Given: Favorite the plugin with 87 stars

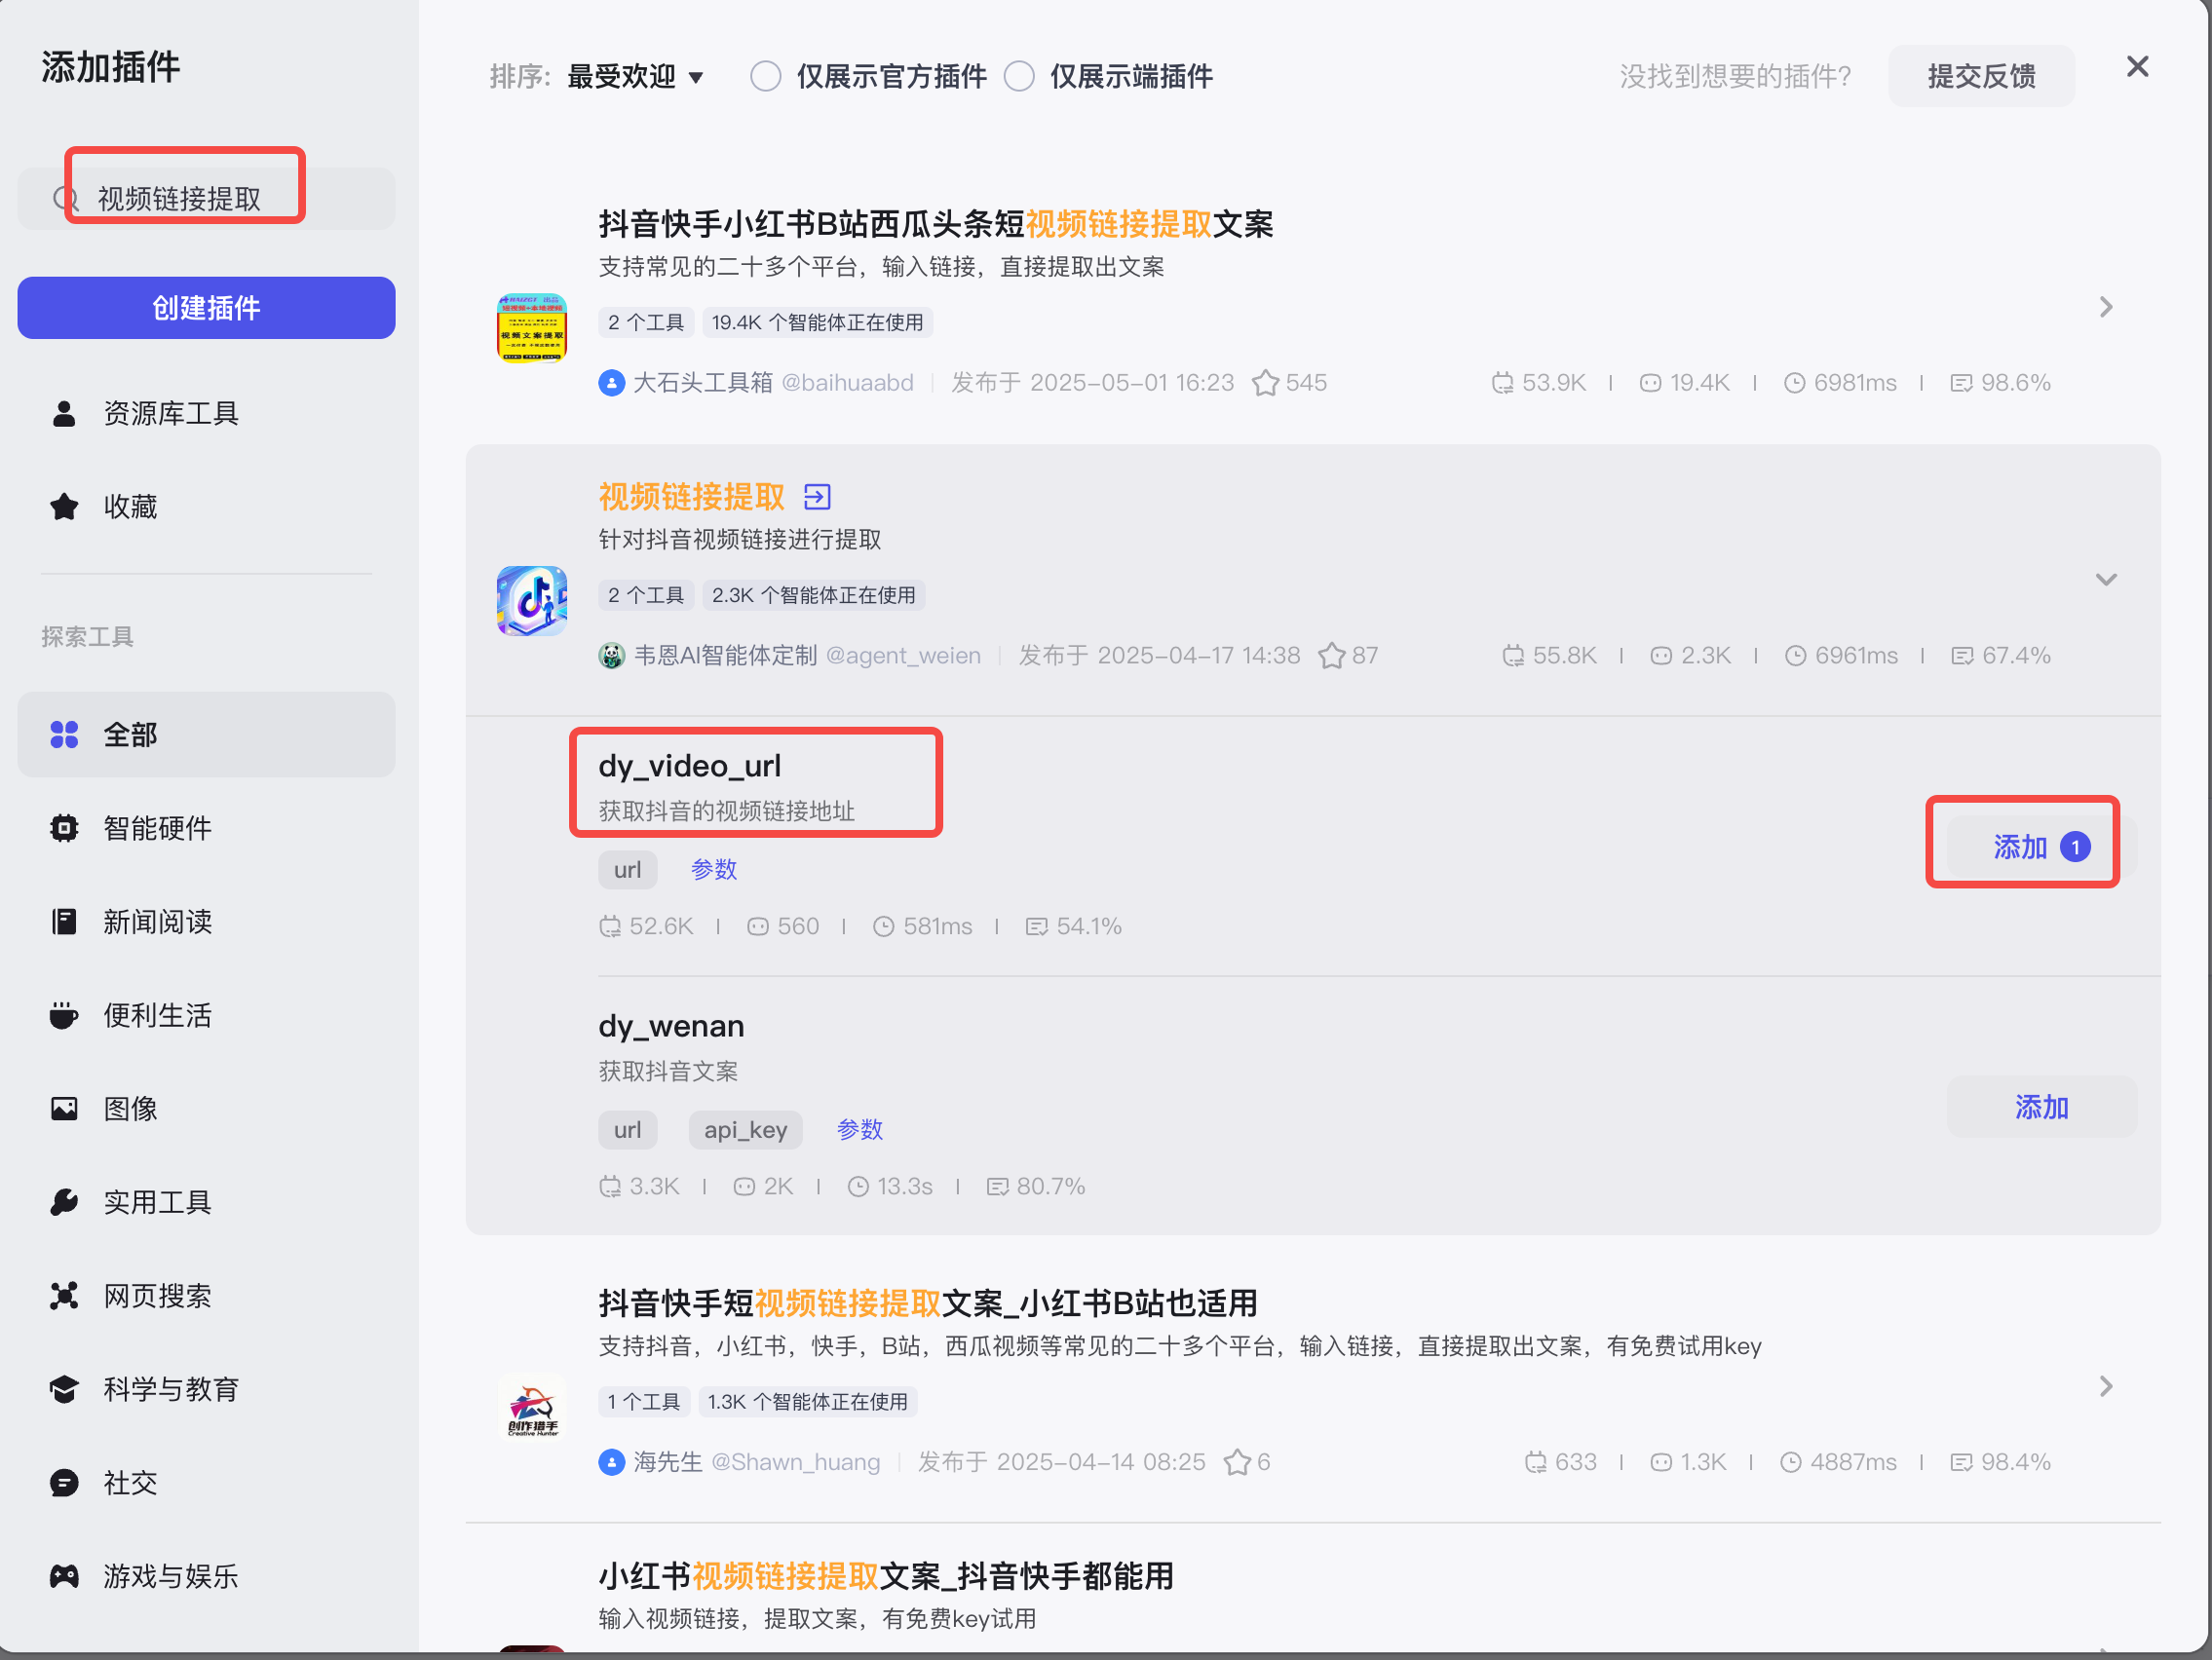Looking at the screenshot, I should click(x=1331, y=656).
